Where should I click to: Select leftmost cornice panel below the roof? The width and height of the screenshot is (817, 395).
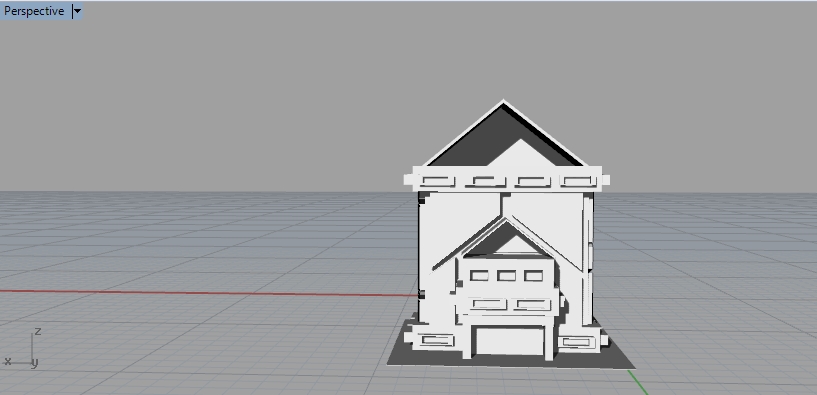pos(438,181)
